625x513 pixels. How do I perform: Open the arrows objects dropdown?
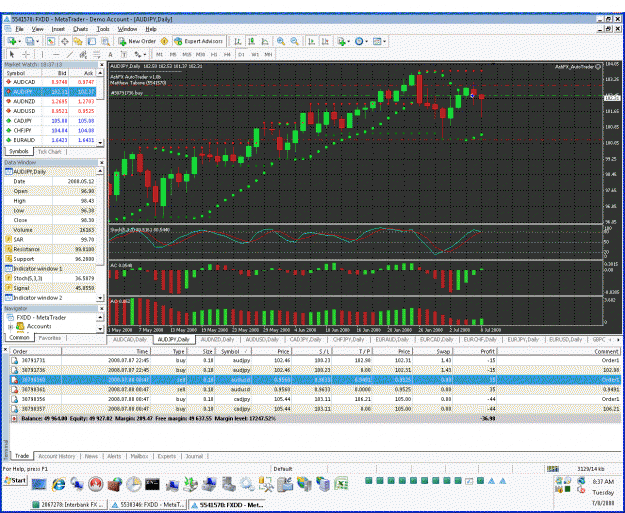tap(140, 54)
